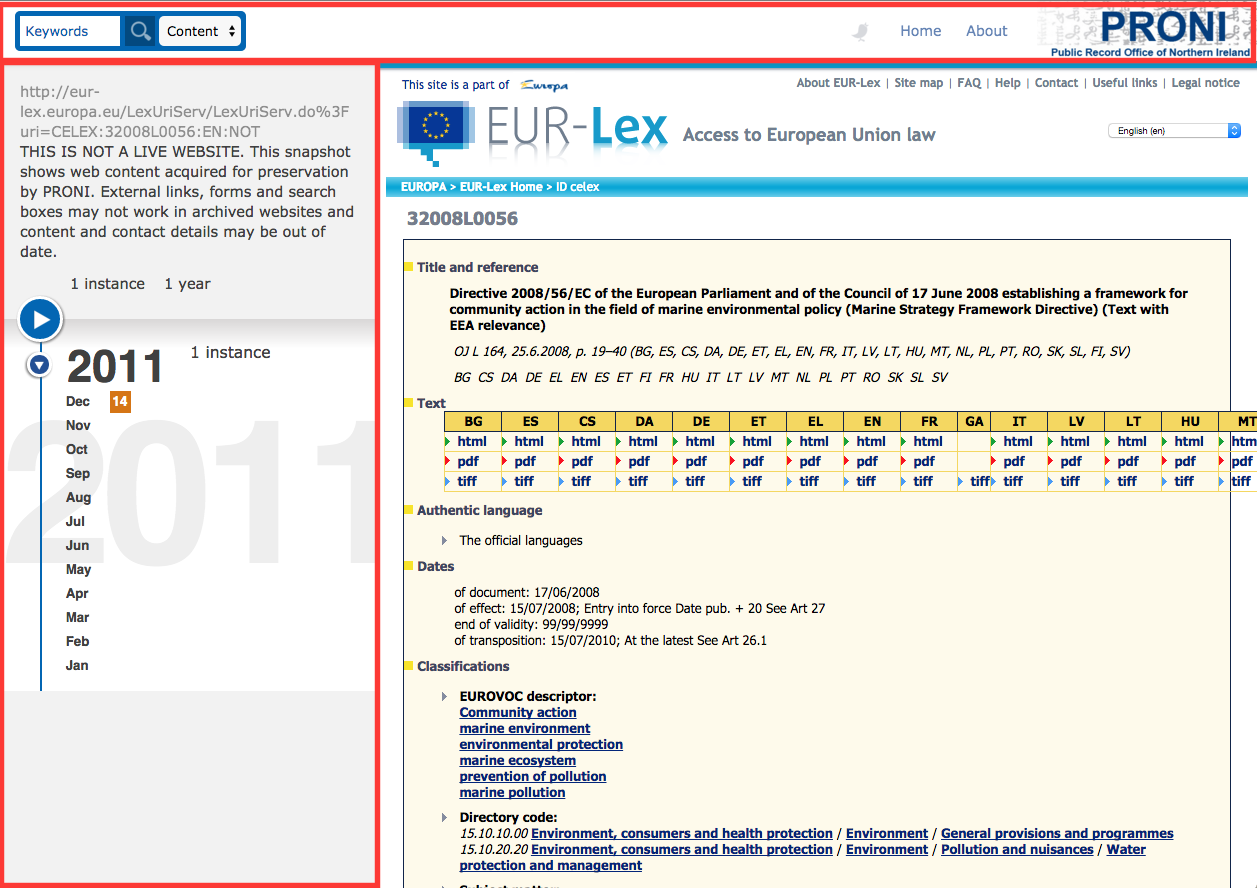Open the About page link
This screenshot has height=888, width=1257.
pos(986,31)
